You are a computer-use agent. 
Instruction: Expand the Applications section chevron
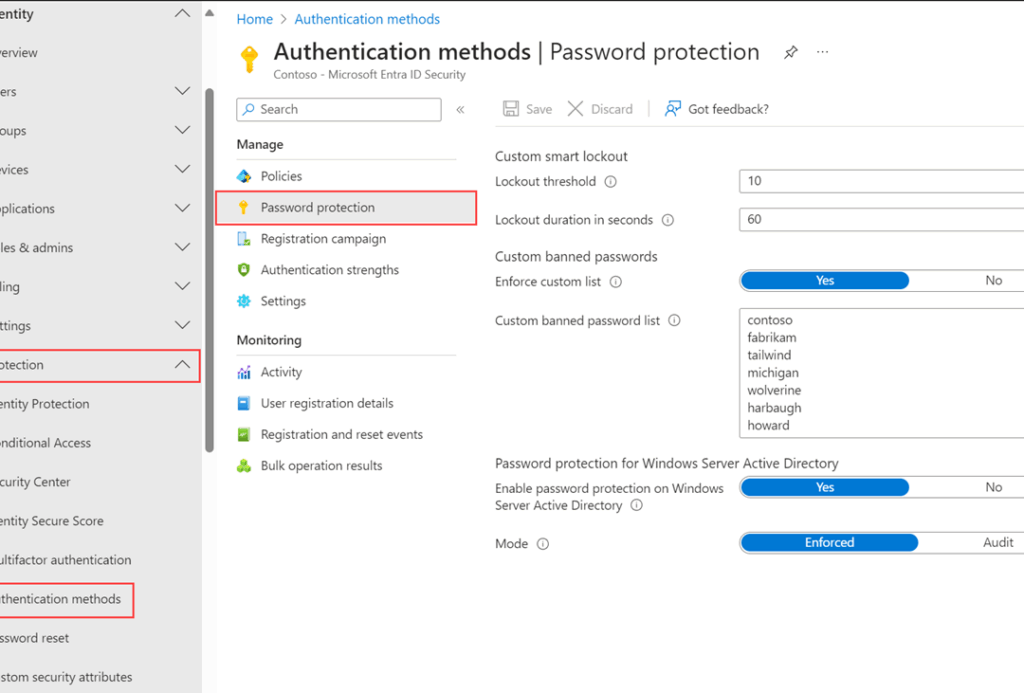pyautogui.click(x=182, y=209)
